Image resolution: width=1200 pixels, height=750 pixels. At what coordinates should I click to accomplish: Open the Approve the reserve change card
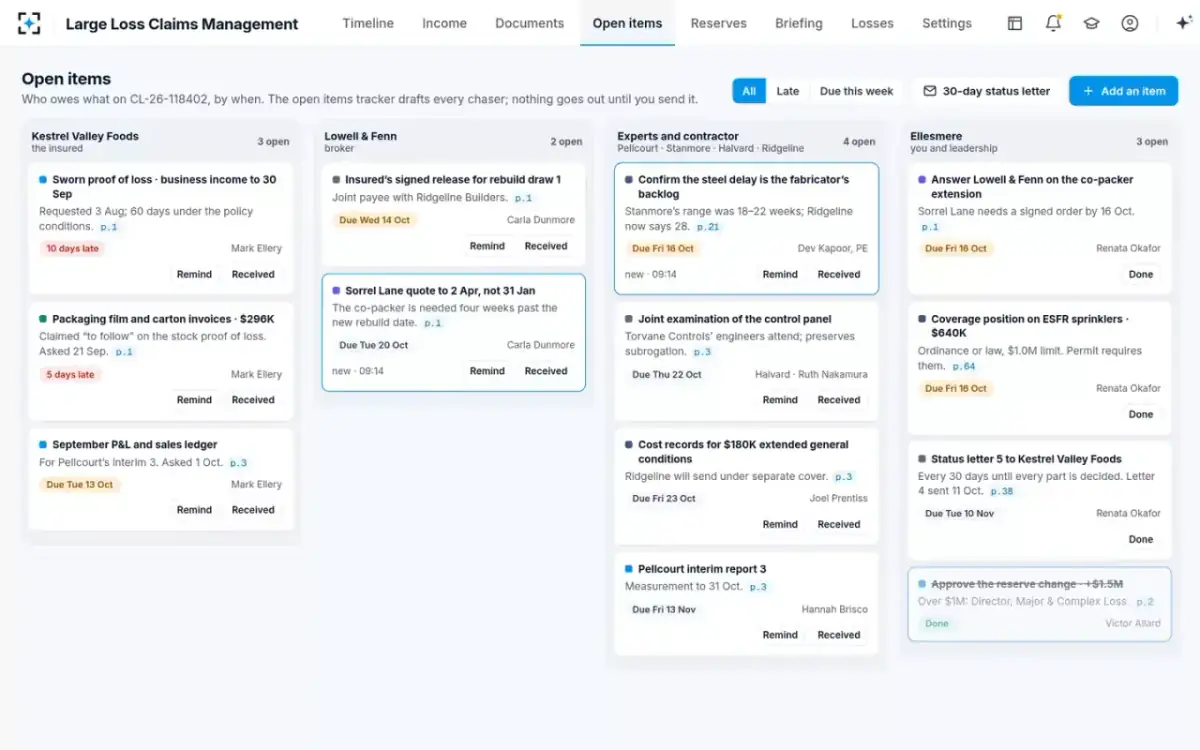point(1039,604)
